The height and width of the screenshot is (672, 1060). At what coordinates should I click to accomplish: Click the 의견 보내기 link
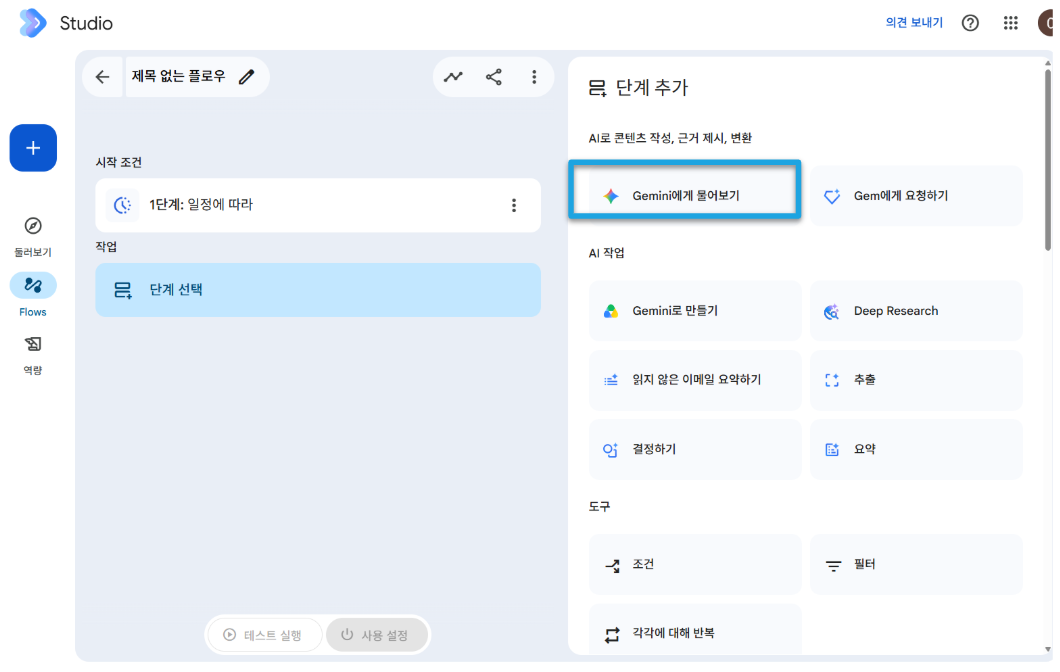[914, 23]
